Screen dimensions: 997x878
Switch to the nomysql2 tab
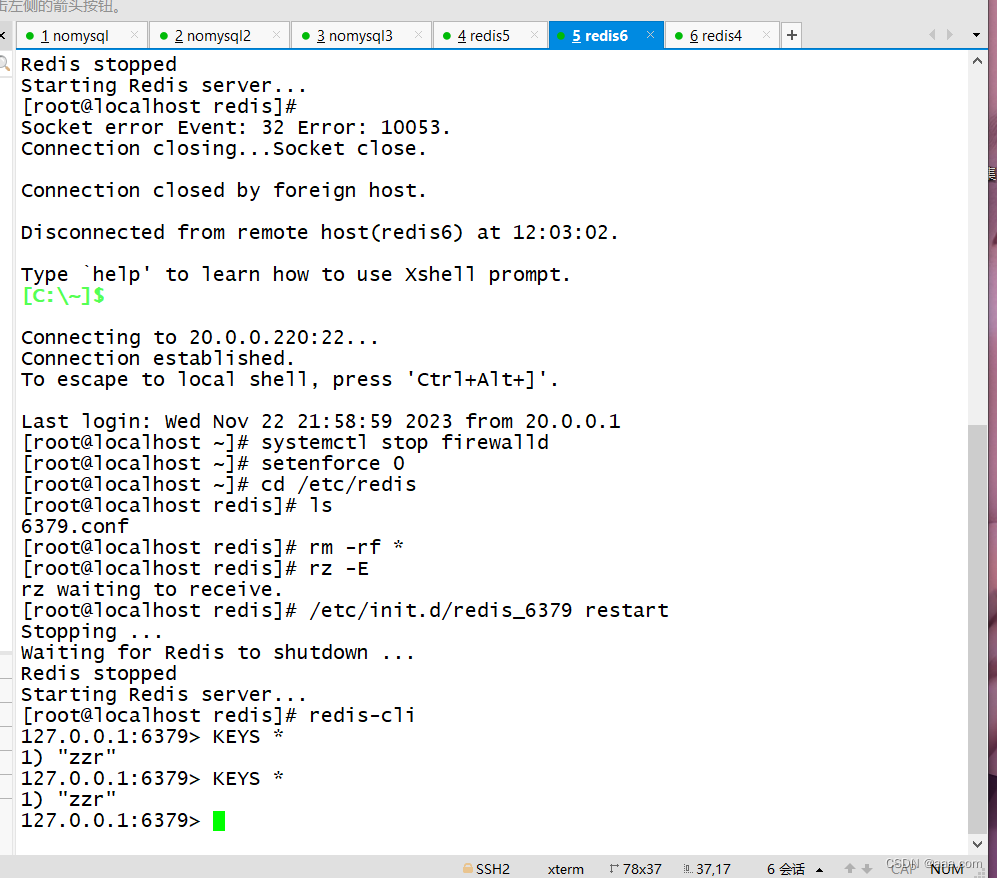coord(212,34)
